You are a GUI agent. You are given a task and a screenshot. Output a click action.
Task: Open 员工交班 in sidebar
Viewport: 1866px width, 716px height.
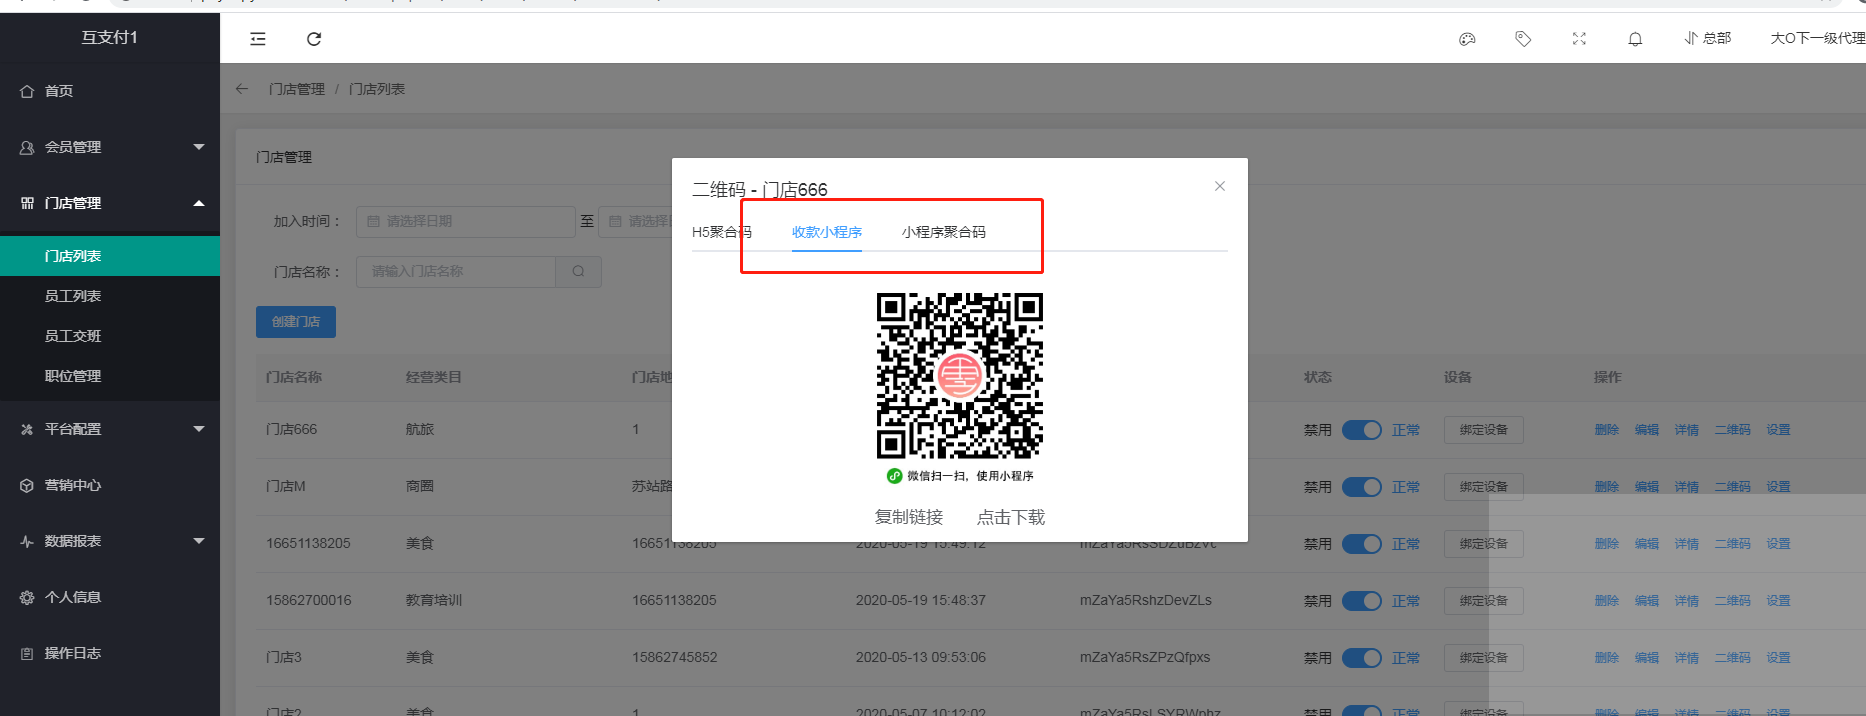pyautogui.click(x=110, y=336)
